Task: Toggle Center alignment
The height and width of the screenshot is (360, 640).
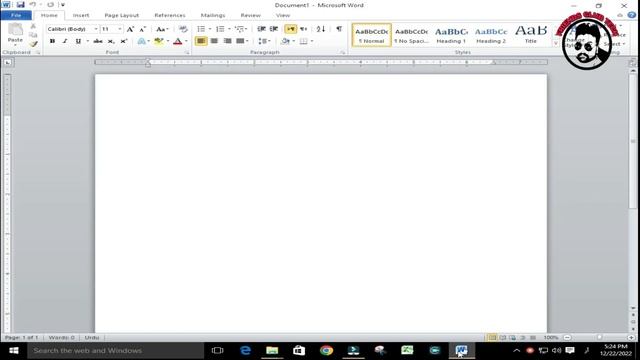Action: 214,41
